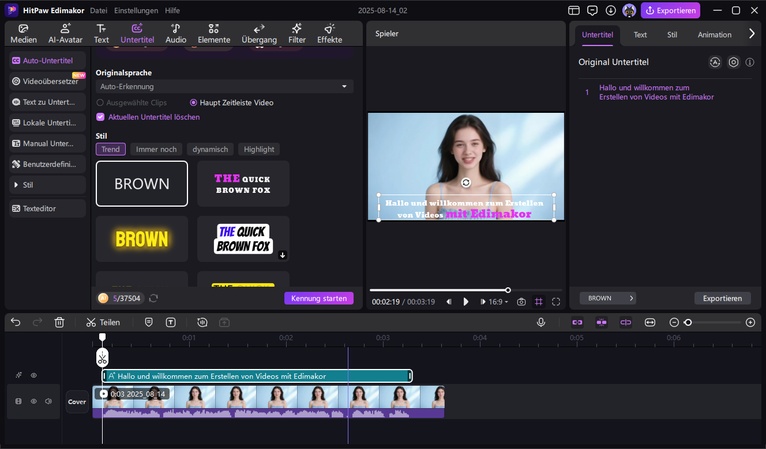Zoom in the timeline with plus icon
Screen dimensions: 766x449
tap(750, 322)
